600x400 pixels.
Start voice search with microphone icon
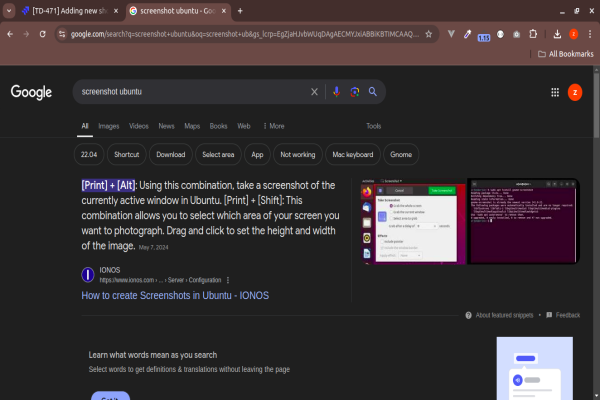coord(336,92)
